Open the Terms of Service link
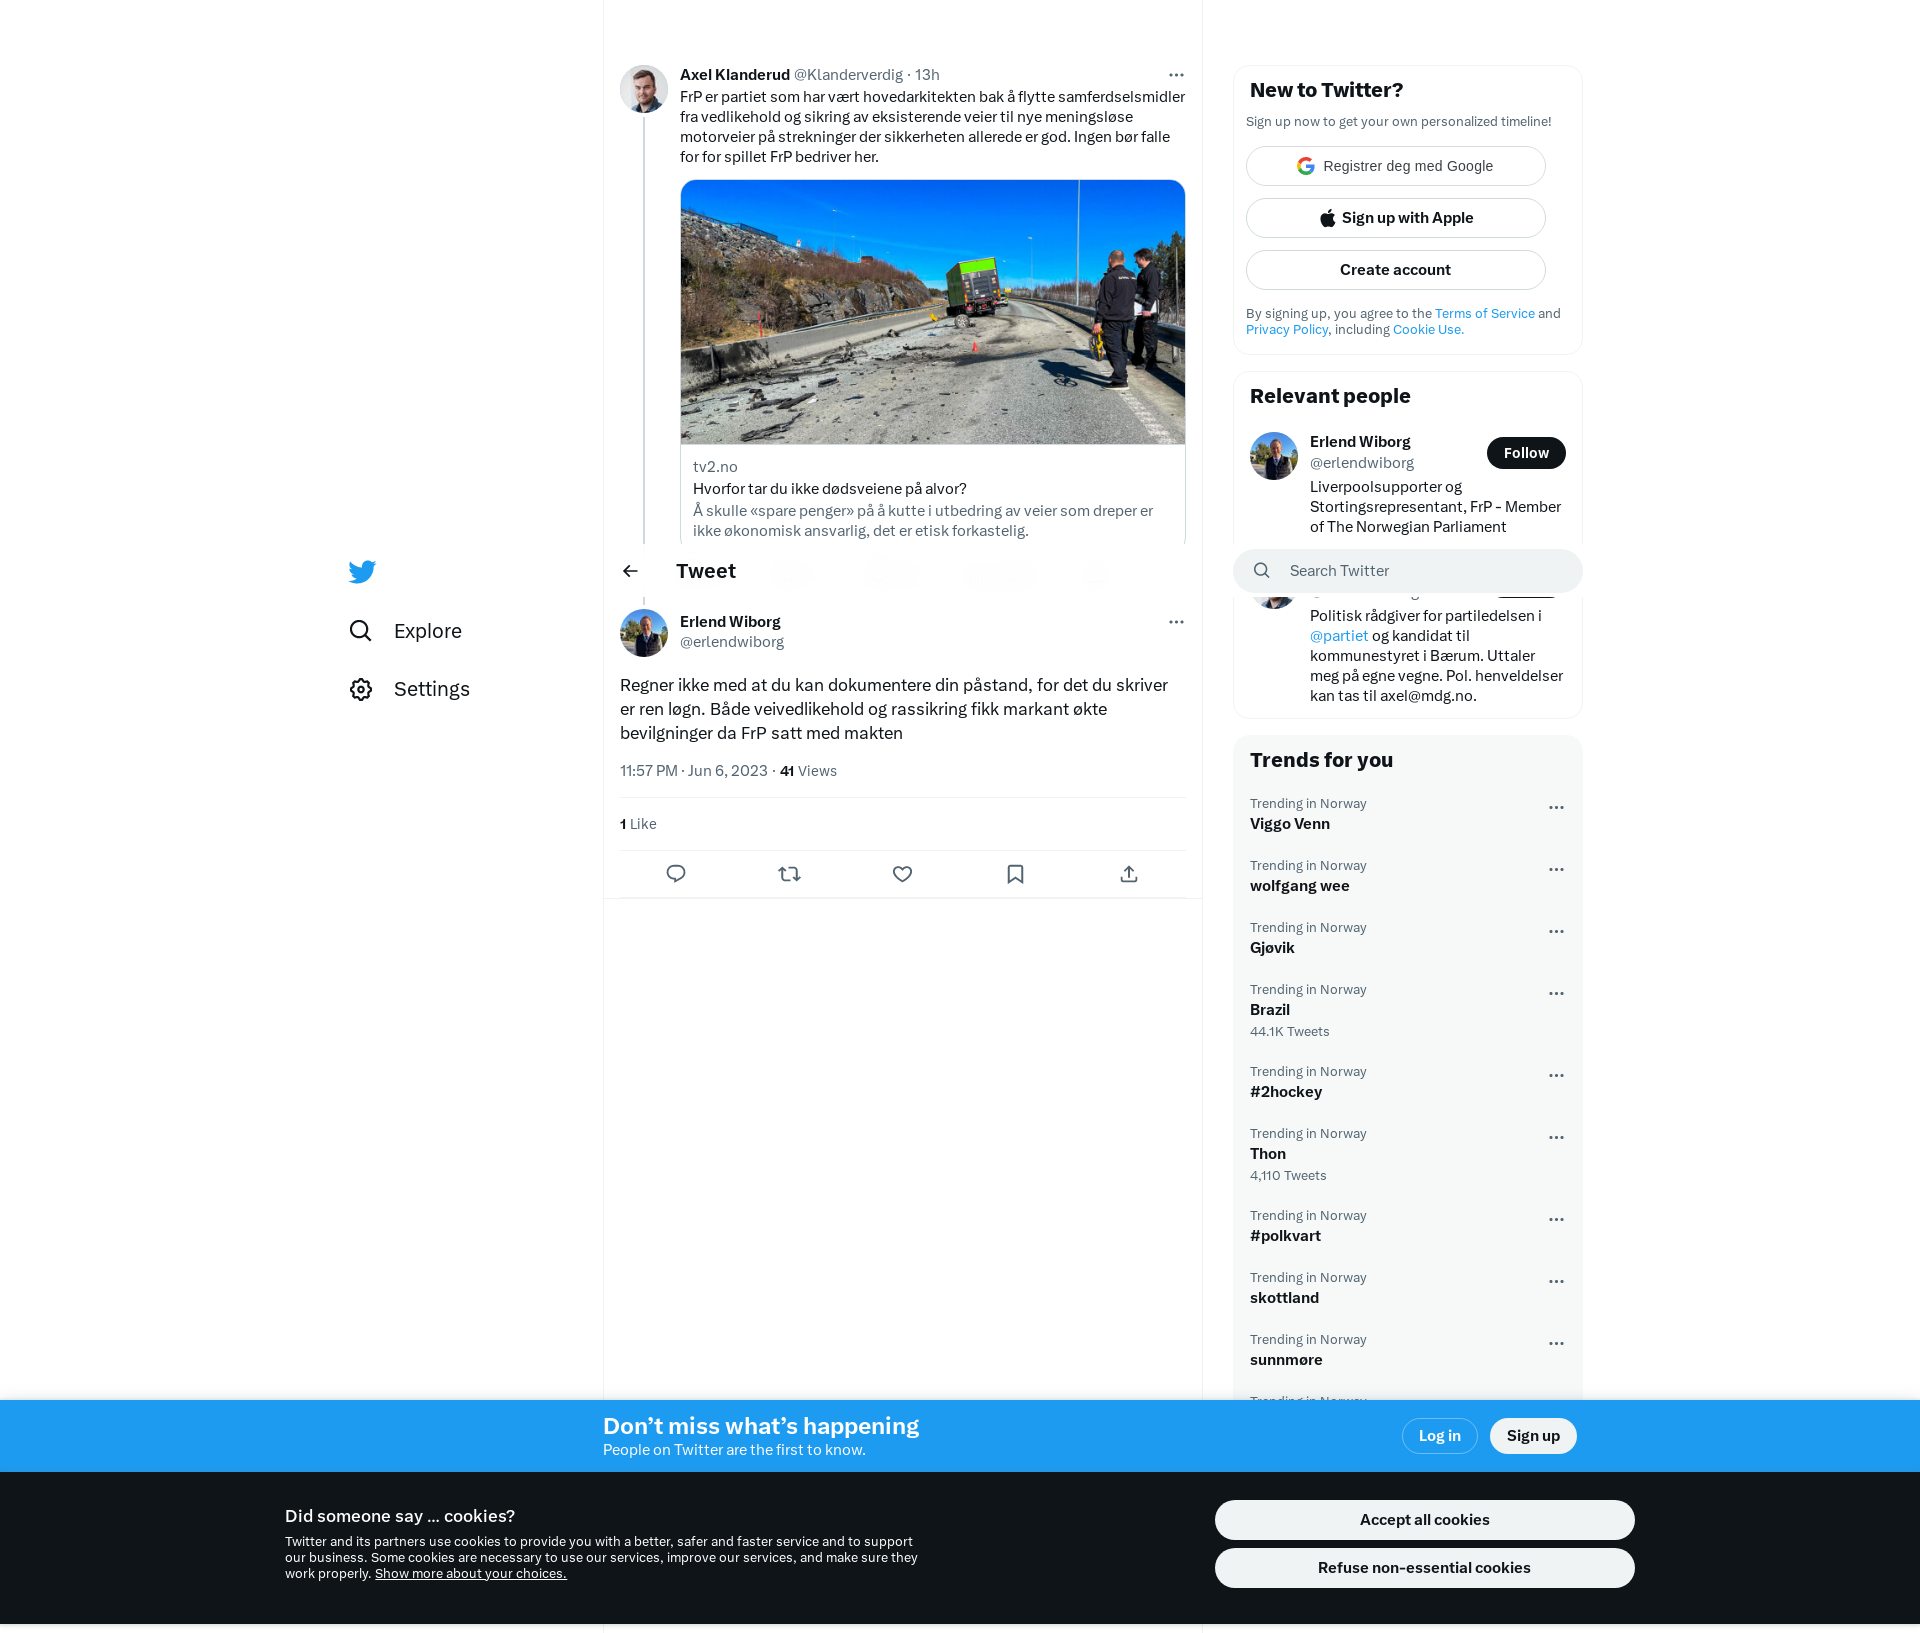Image resolution: width=1920 pixels, height=1633 pixels. click(x=1484, y=314)
